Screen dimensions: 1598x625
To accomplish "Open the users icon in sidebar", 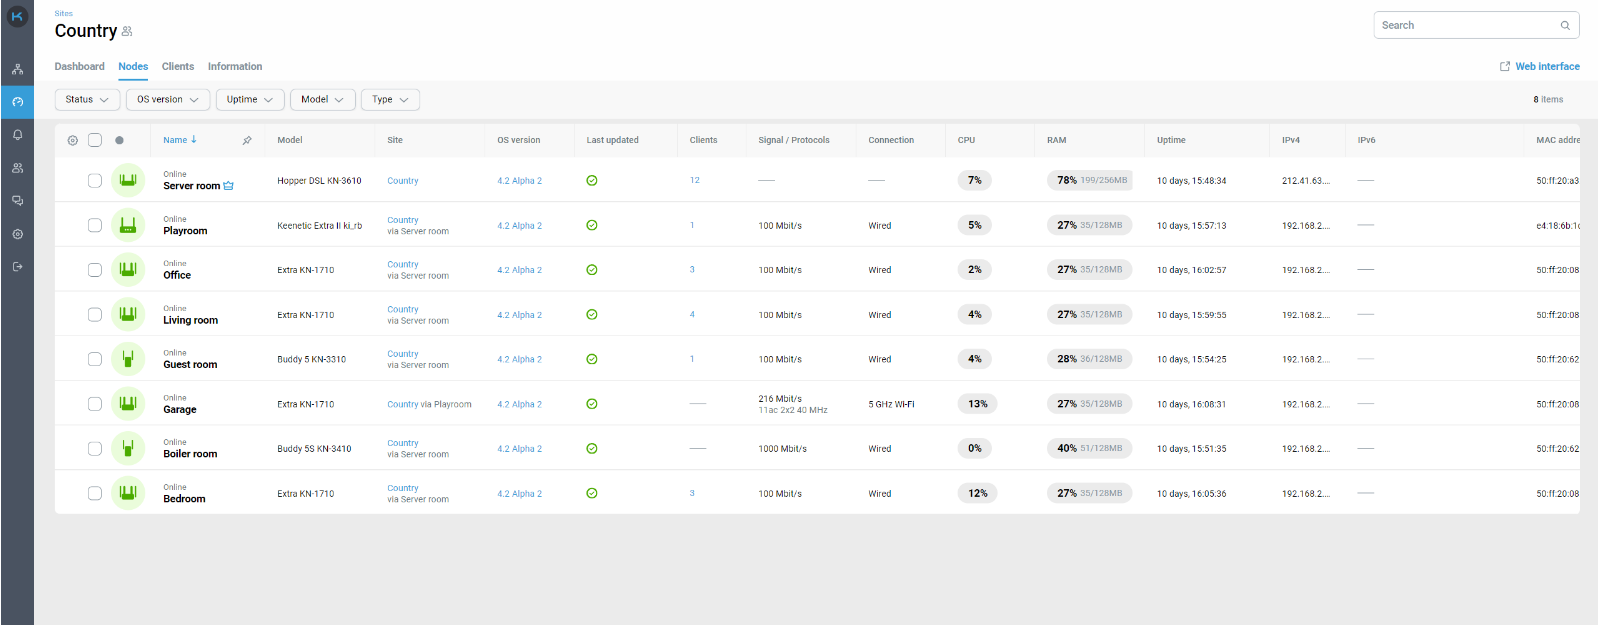I will [17, 168].
